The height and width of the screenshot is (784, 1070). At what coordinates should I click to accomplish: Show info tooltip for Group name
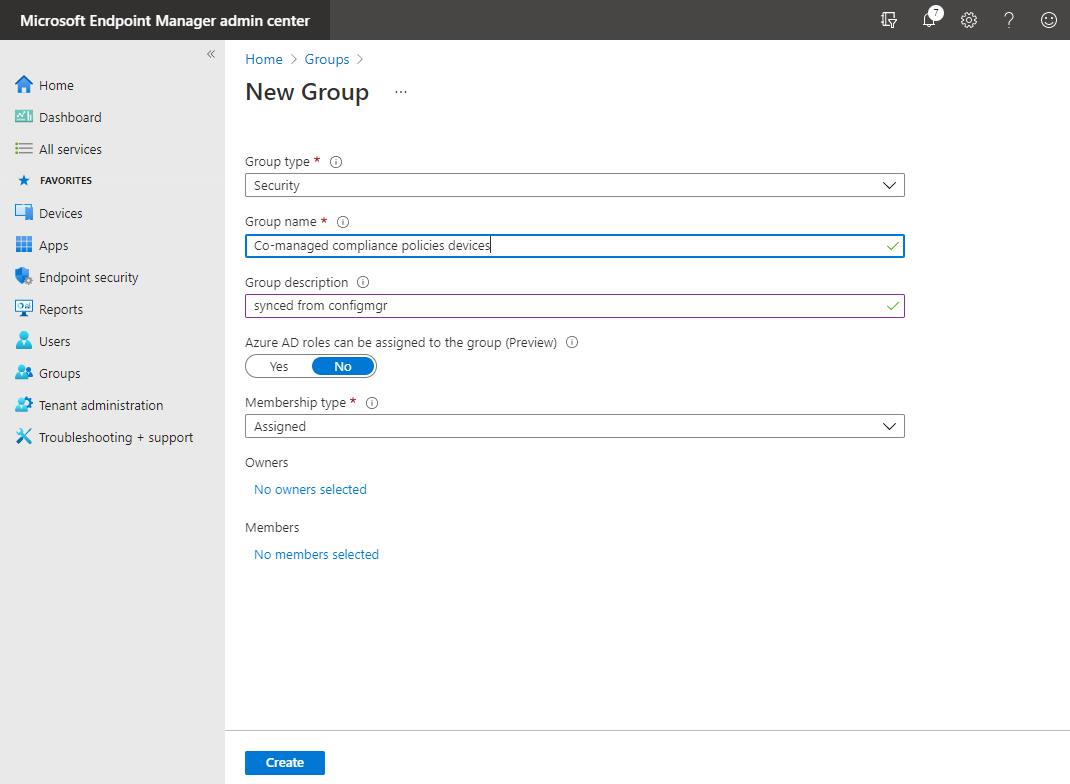click(x=343, y=222)
